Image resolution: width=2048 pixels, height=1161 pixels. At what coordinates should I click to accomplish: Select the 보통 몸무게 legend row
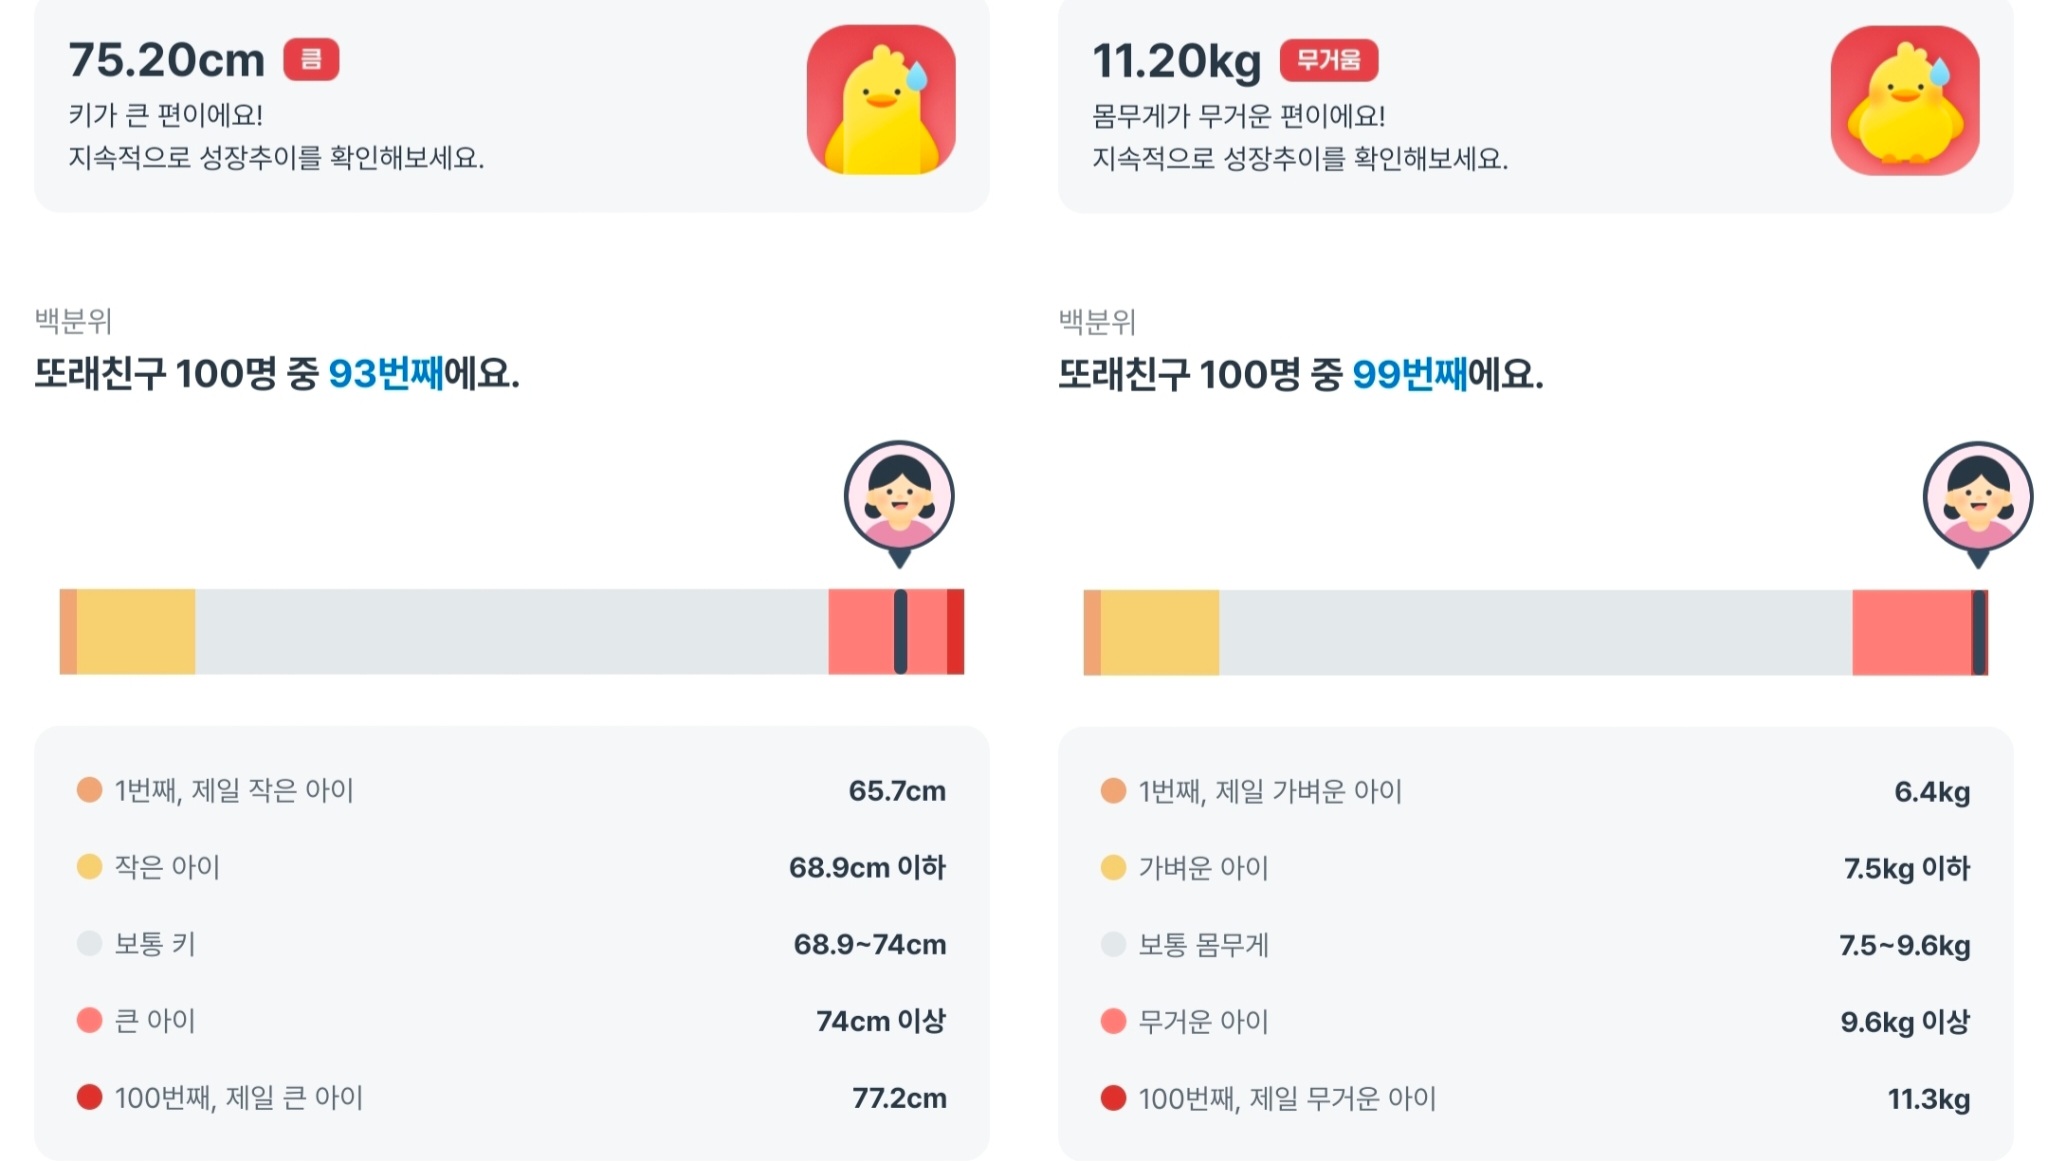click(x=1535, y=944)
